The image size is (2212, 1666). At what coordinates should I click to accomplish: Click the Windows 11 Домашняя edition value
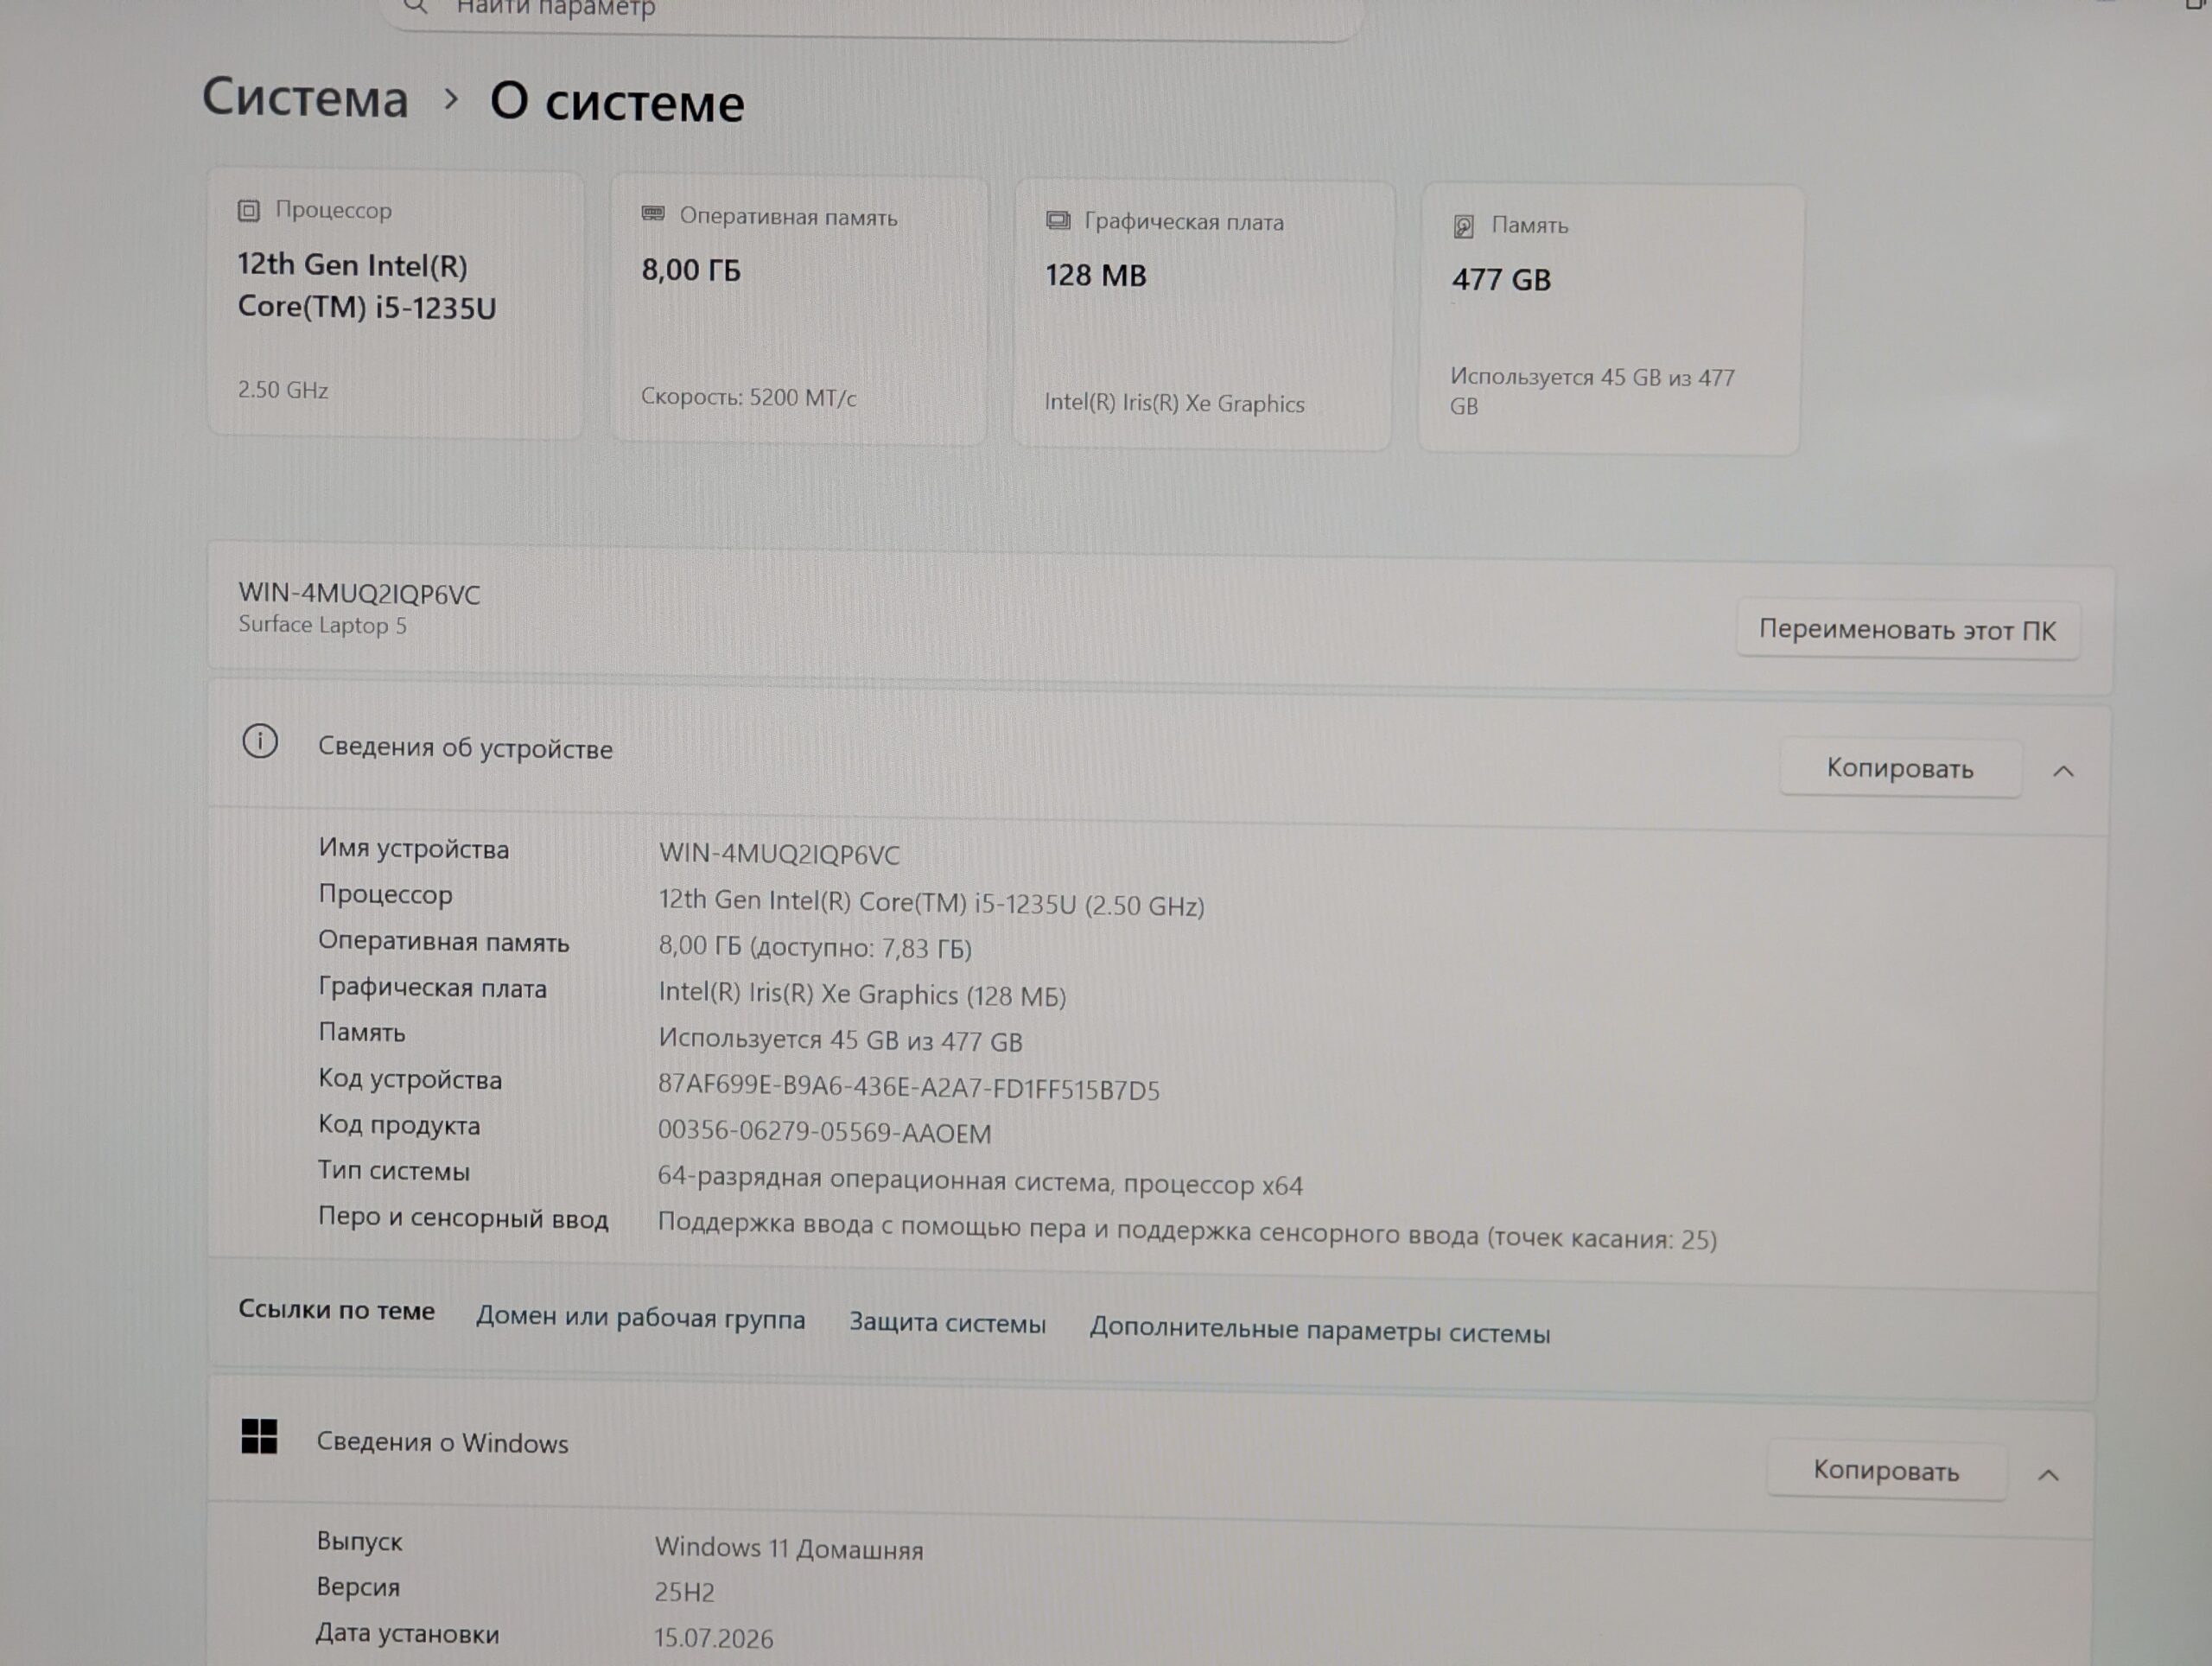pyautogui.click(x=789, y=1549)
